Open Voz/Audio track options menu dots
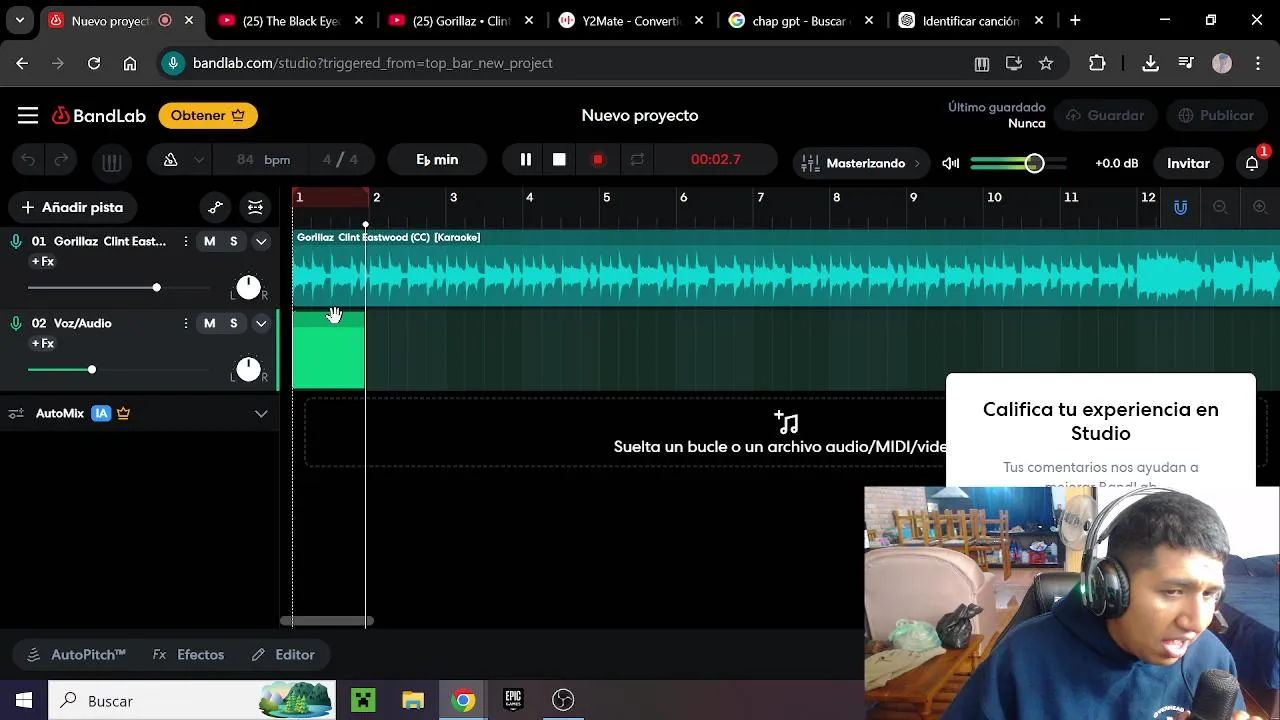This screenshot has width=1280, height=720. [x=186, y=323]
